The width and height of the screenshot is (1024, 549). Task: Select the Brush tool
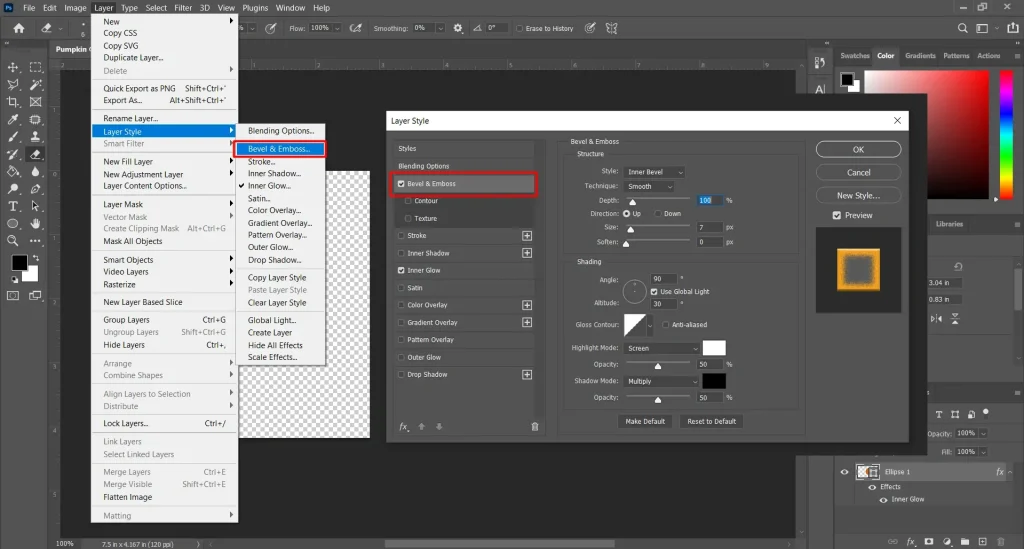[x=12, y=137]
